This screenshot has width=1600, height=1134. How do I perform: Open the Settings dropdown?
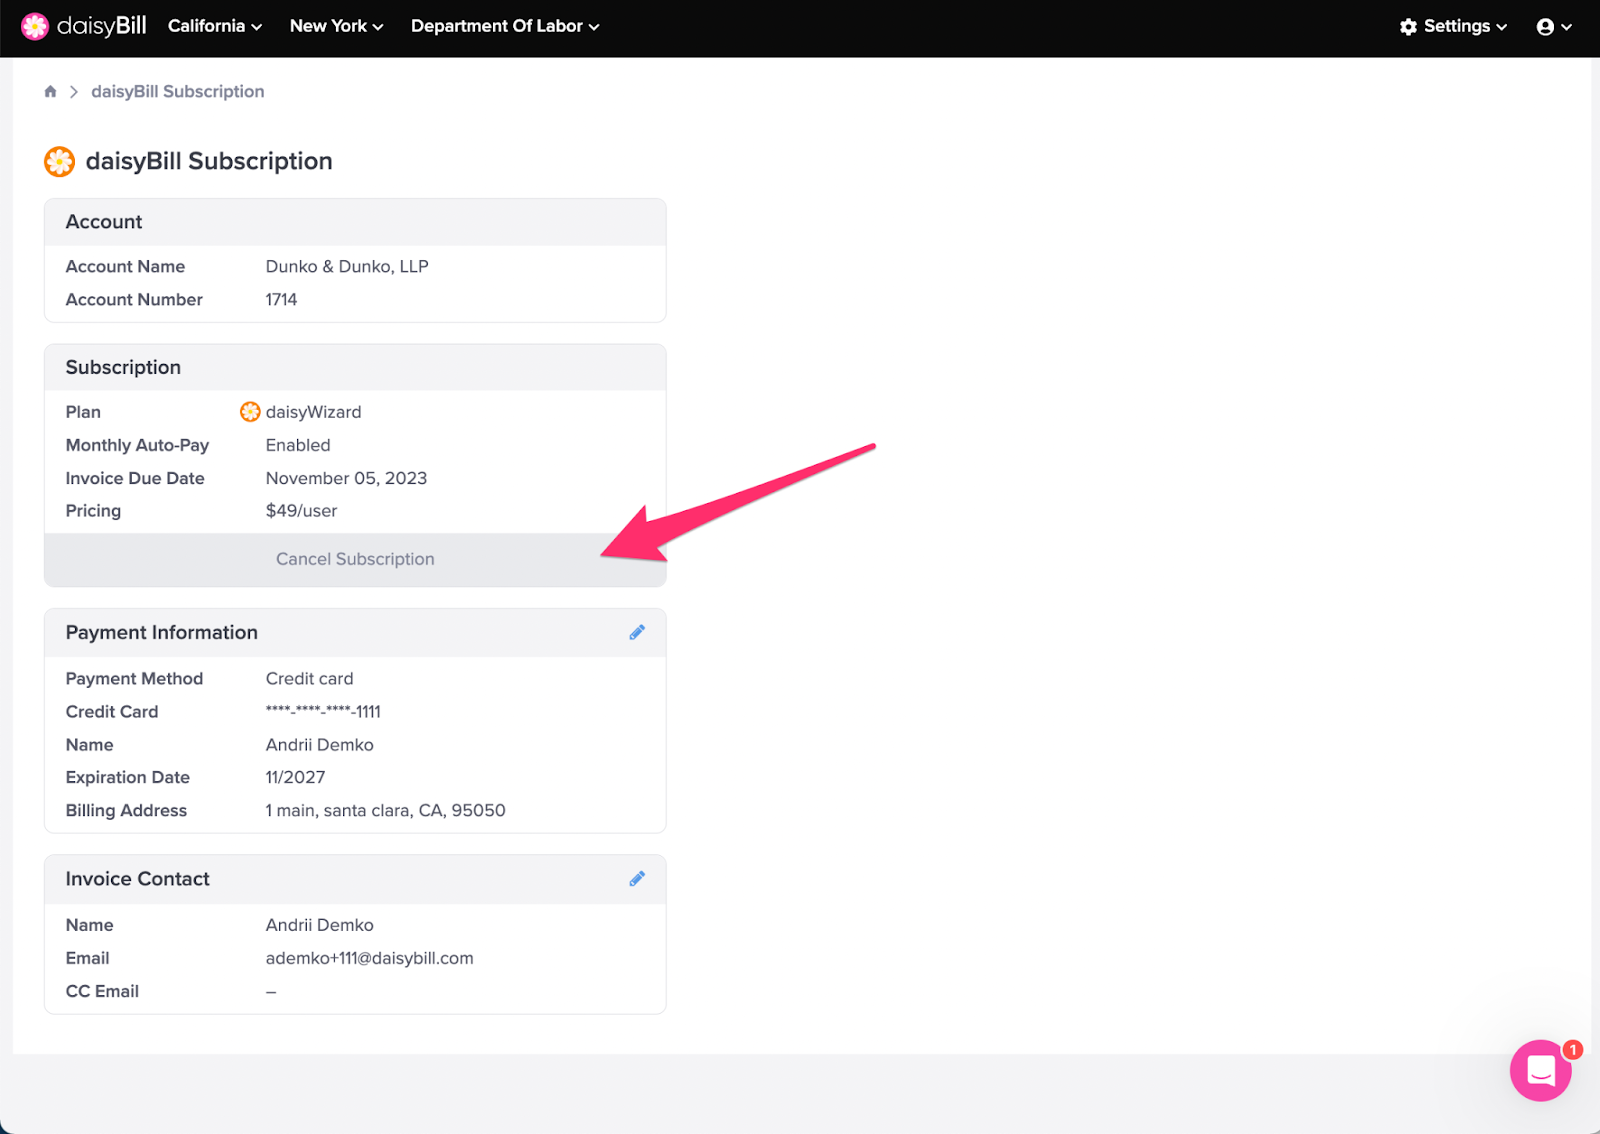coord(1453,26)
